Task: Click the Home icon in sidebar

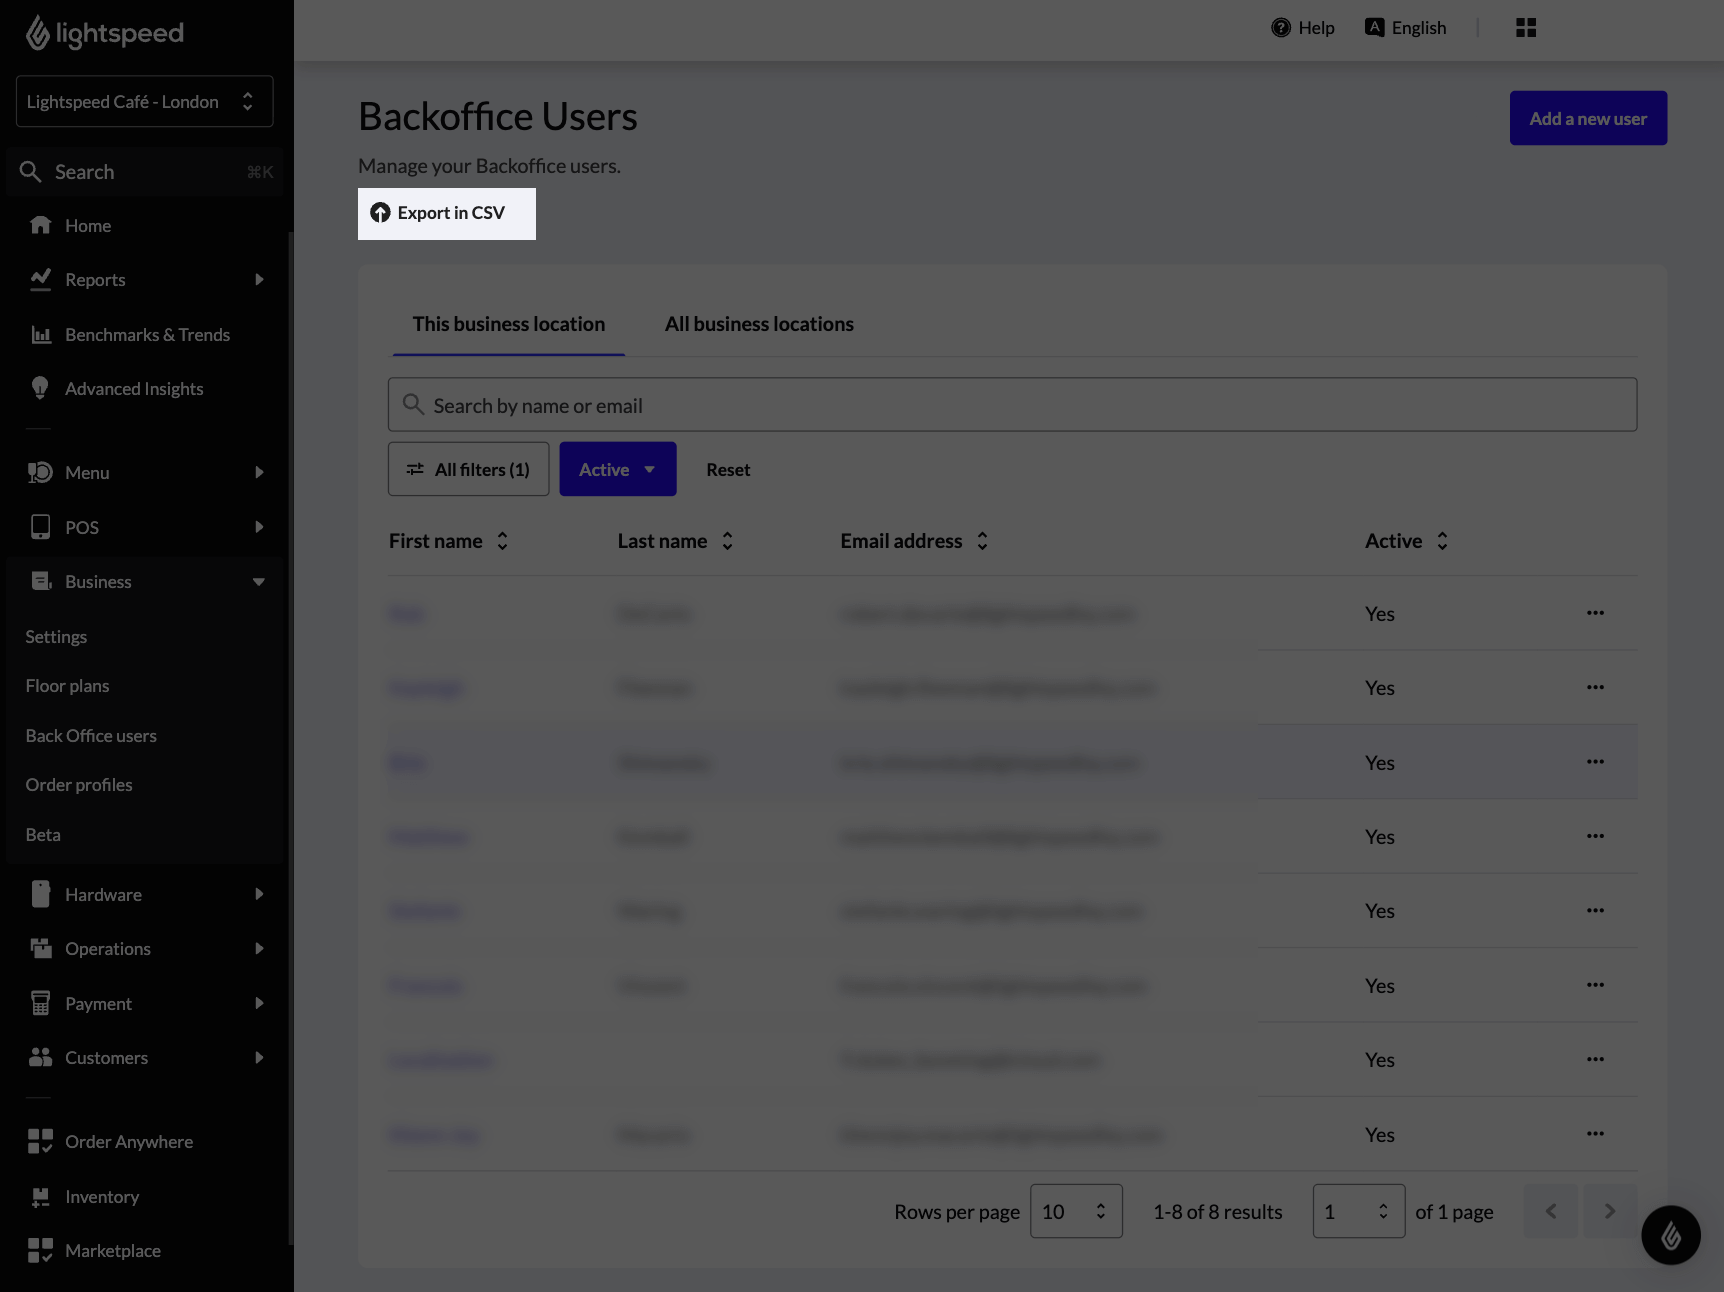Action: coord(40,226)
